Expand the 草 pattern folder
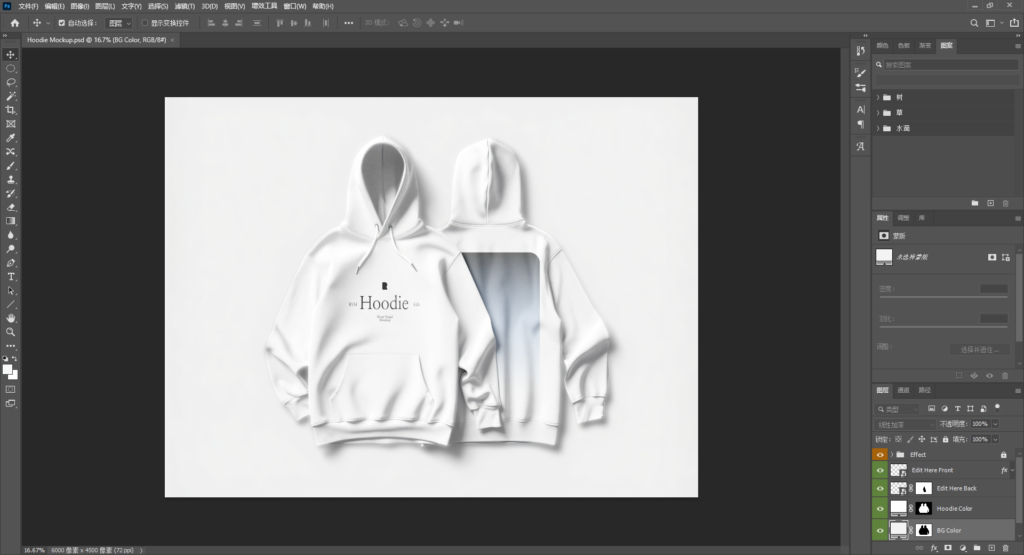 click(x=878, y=113)
